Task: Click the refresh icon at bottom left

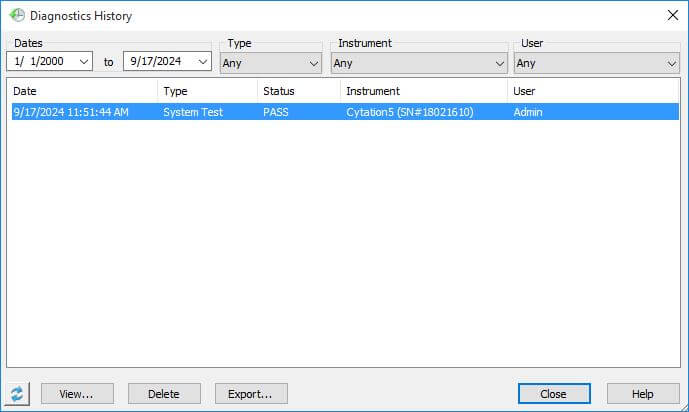Action: coord(16,394)
